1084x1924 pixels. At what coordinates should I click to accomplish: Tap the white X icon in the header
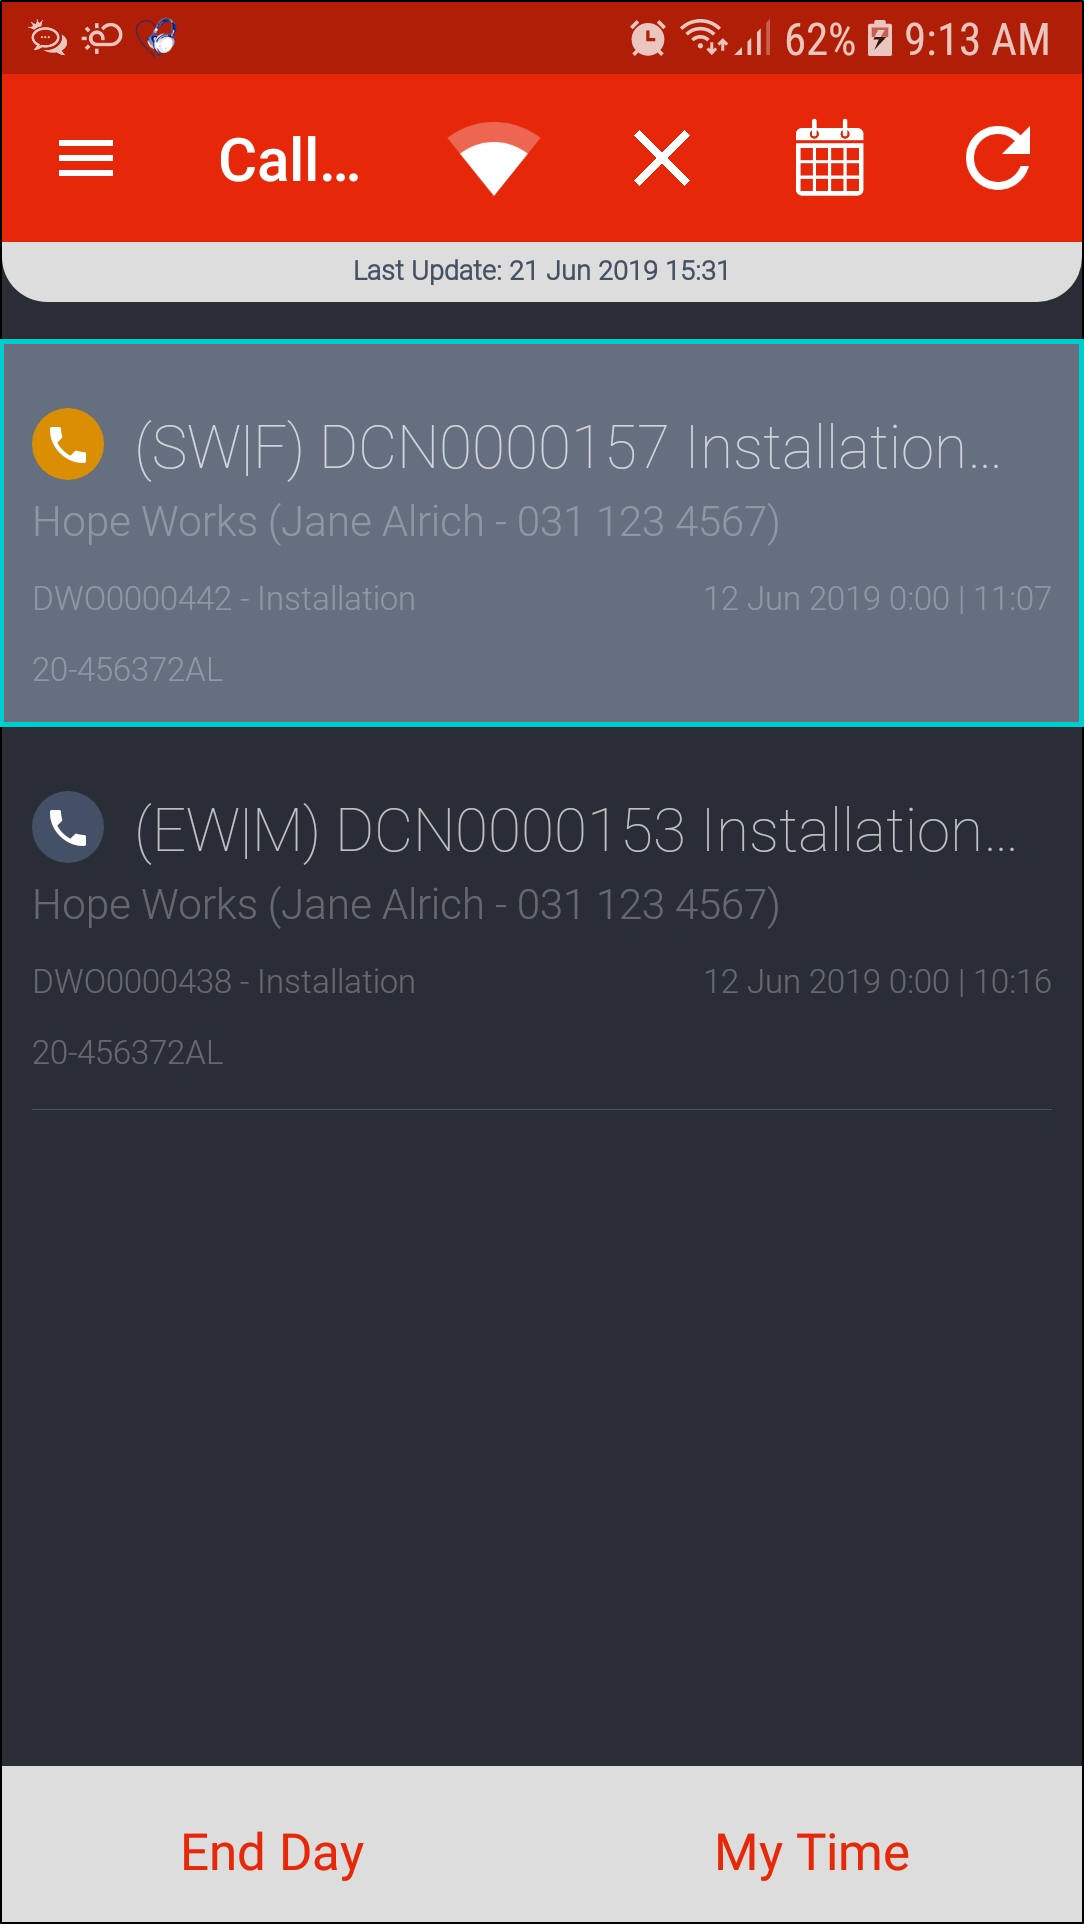click(x=662, y=159)
